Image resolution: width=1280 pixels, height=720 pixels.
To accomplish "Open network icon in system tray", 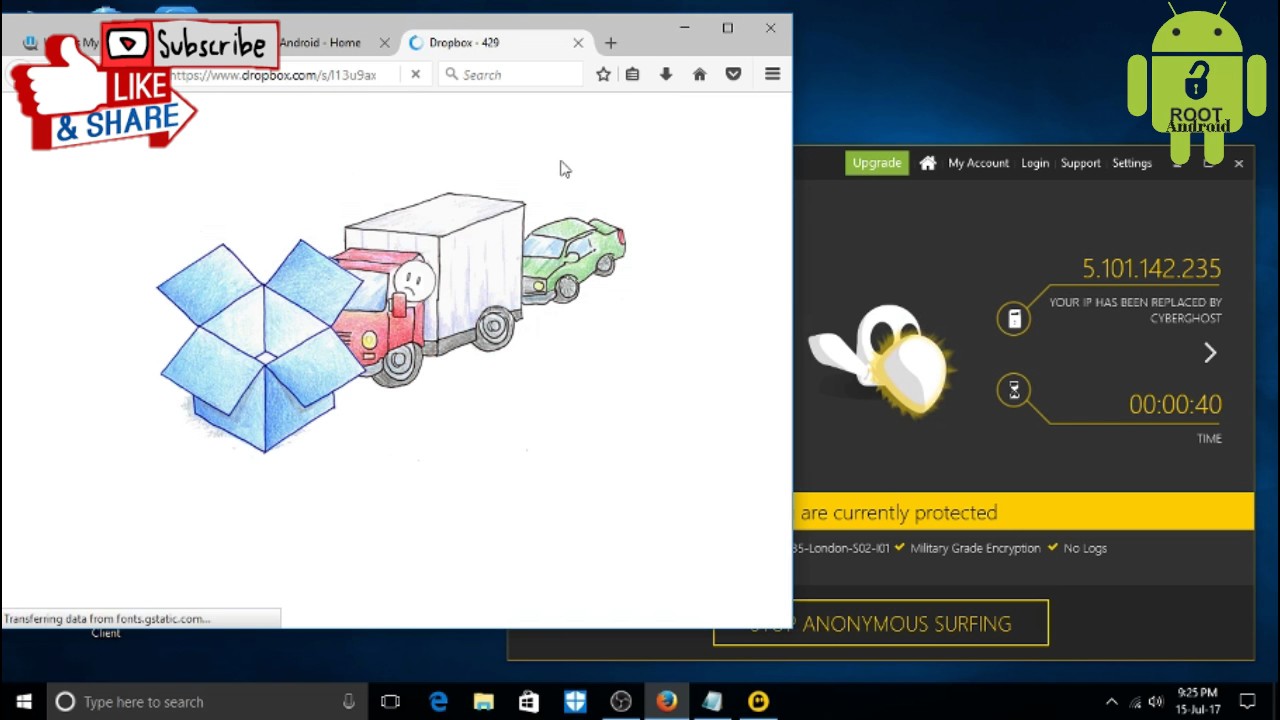I will [x=1135, y=702].
